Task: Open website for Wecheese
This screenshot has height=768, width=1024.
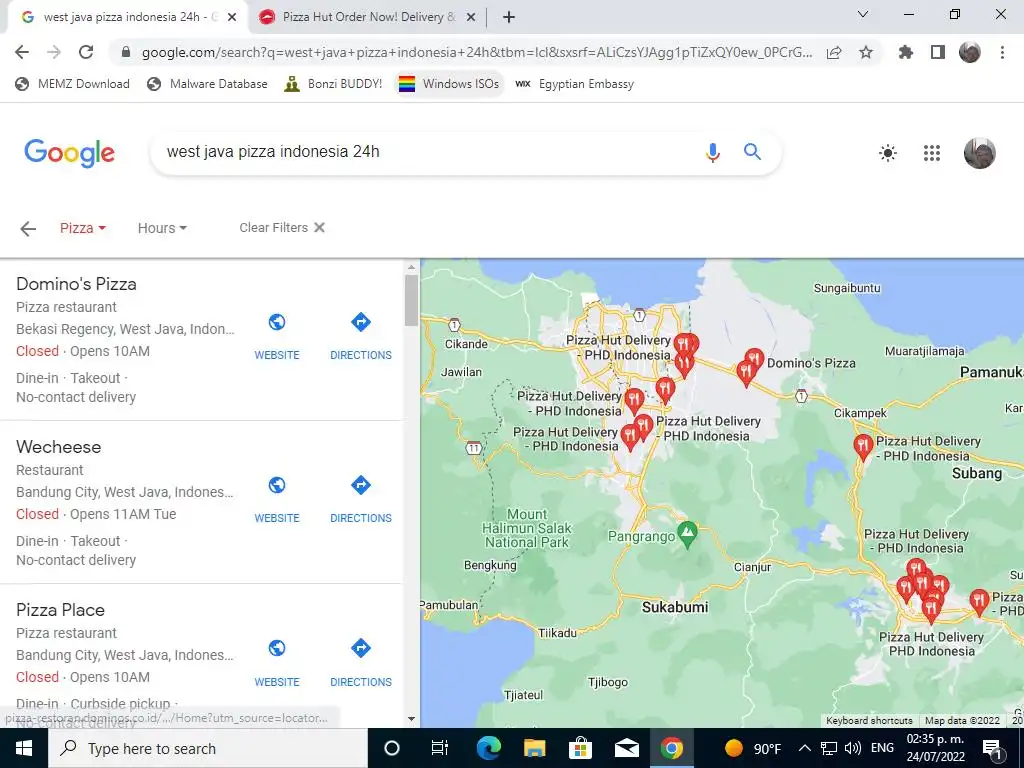Action: (x=277, y=500)
